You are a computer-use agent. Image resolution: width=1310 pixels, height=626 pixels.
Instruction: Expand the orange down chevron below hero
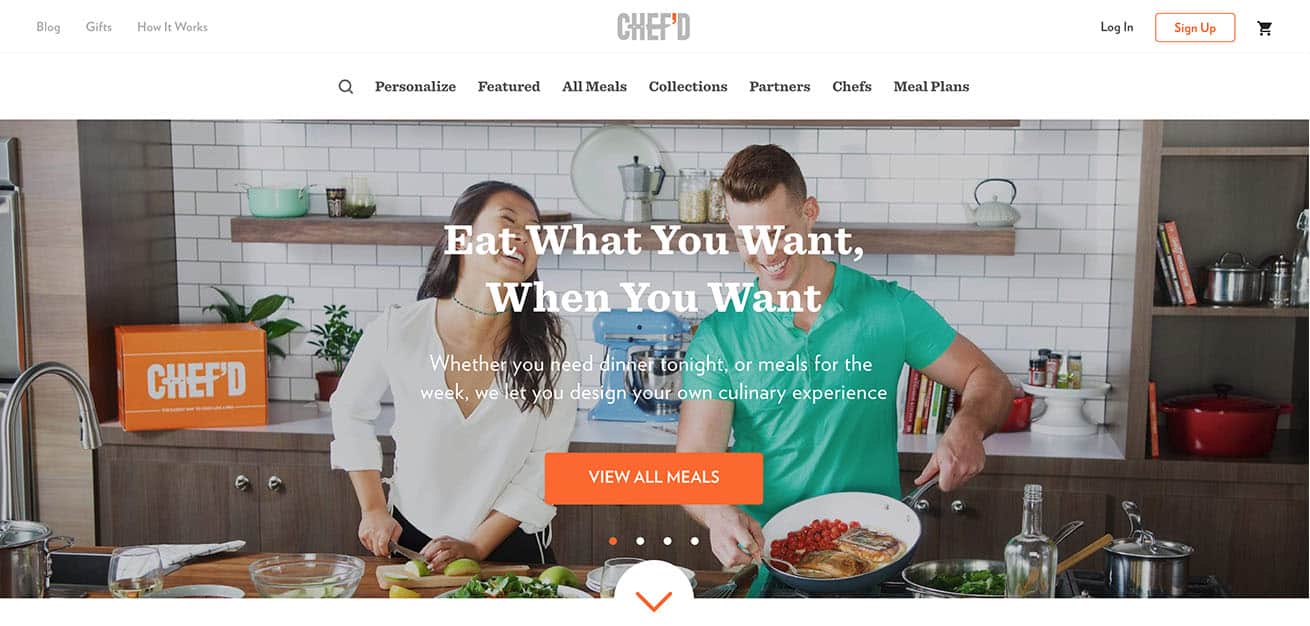point(654,601)
